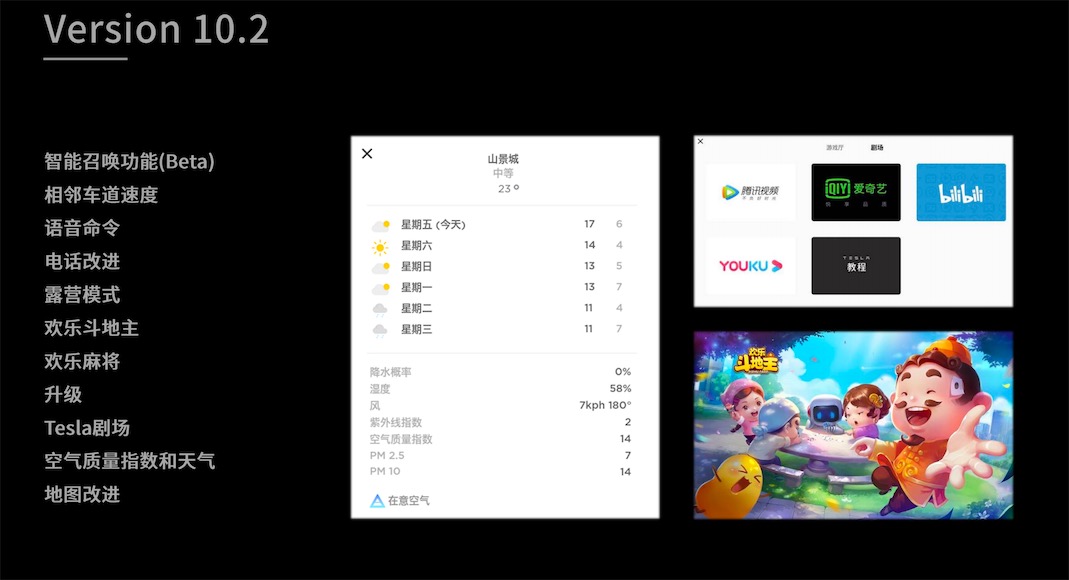This screenshot has width=1069, height=580.
Task: Launch the YOUKU video app
Action: tap(749, 265)
